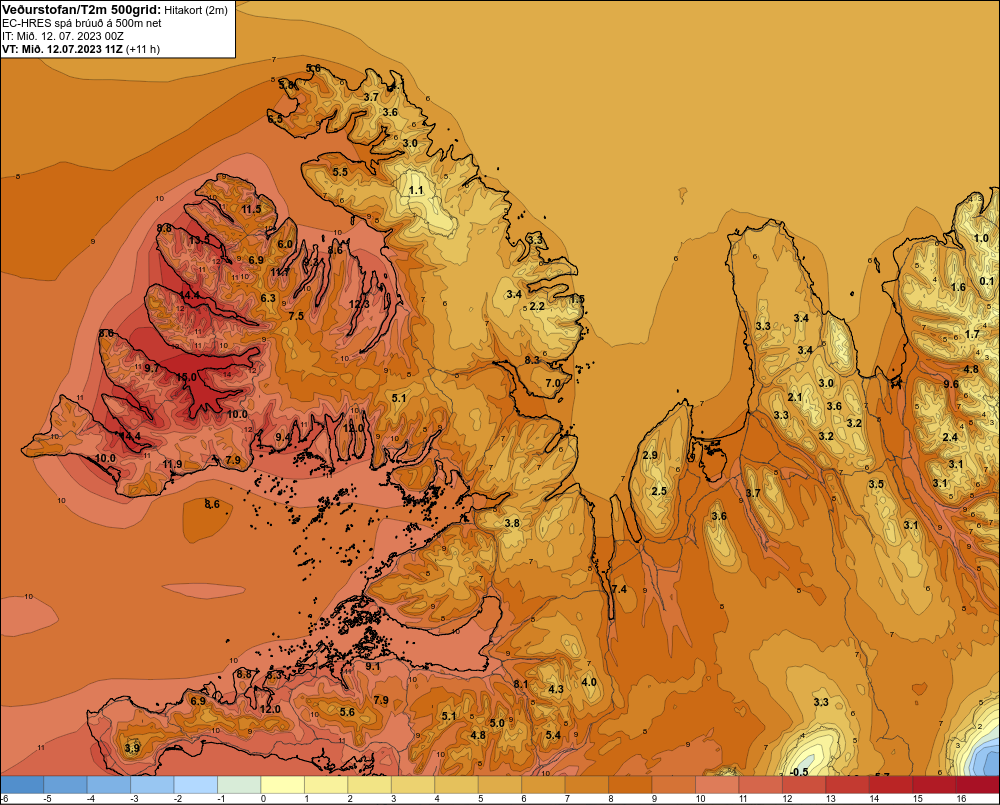This screenshot has height=805, width=1000.
Task: Click the 3.9 temperature value
Action: (132, 748)
